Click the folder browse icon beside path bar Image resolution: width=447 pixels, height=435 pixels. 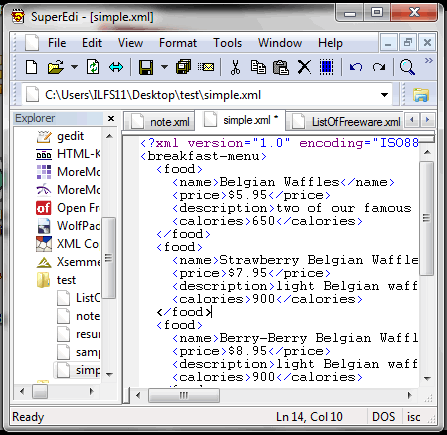(x=421, y=95)
